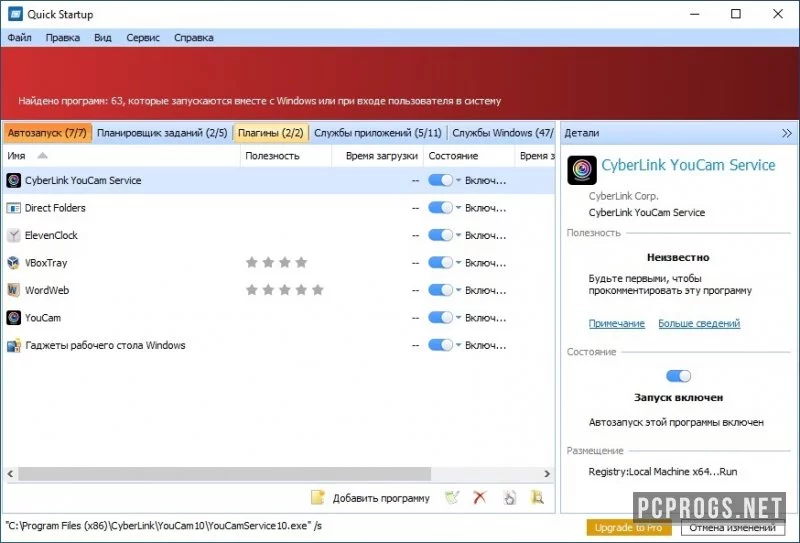
Task: Click the Upgrade to Pro button
Action: [629, 527]
